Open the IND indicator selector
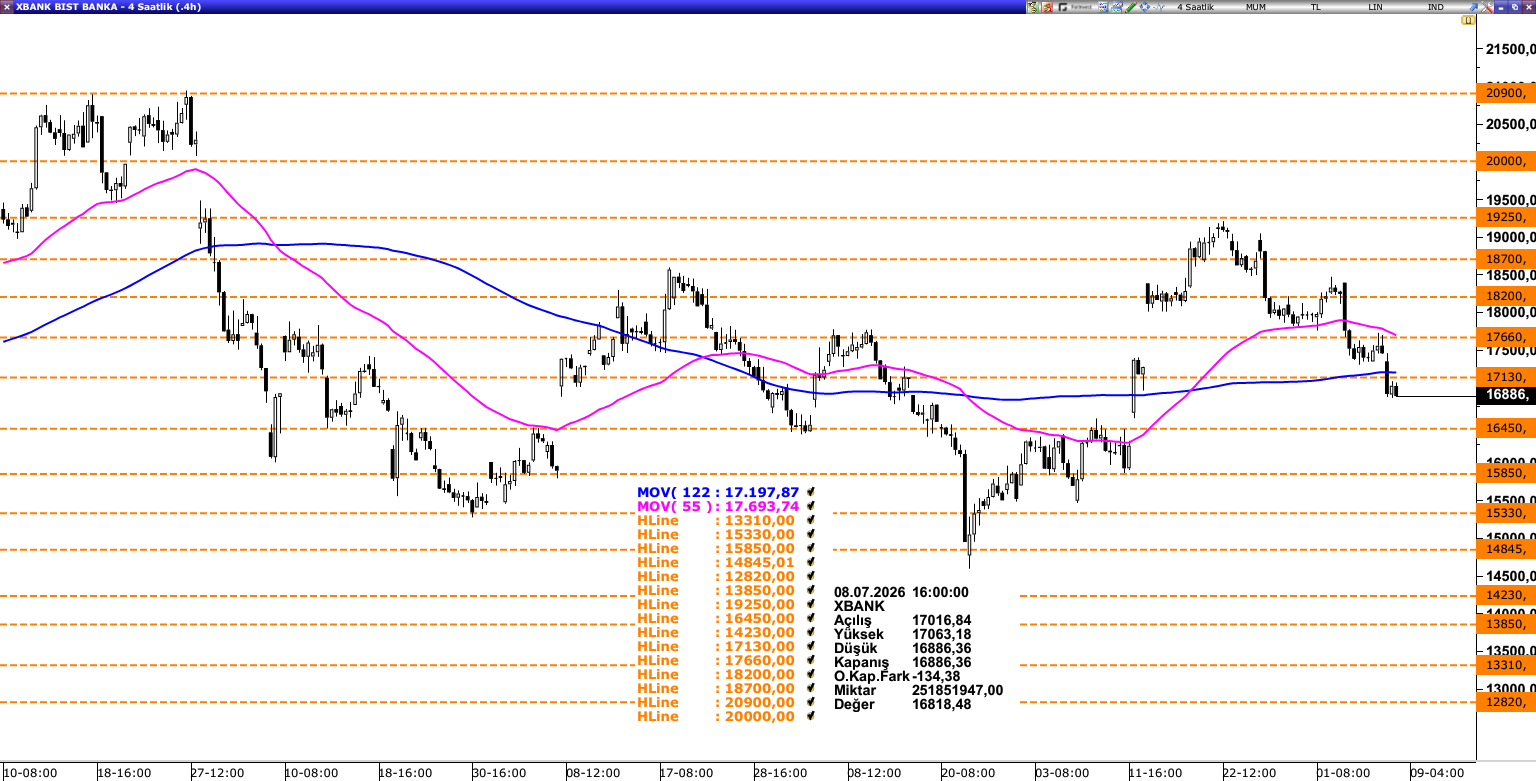1536x781 pixels. tap(1436, 7)
